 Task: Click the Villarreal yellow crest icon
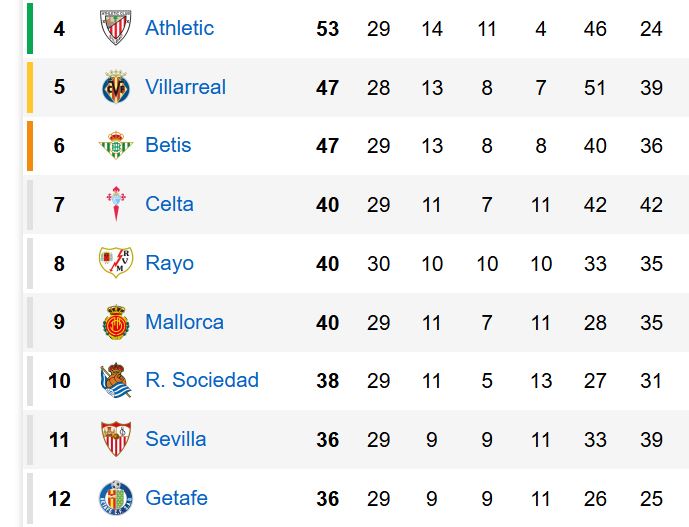pos(116,87)
